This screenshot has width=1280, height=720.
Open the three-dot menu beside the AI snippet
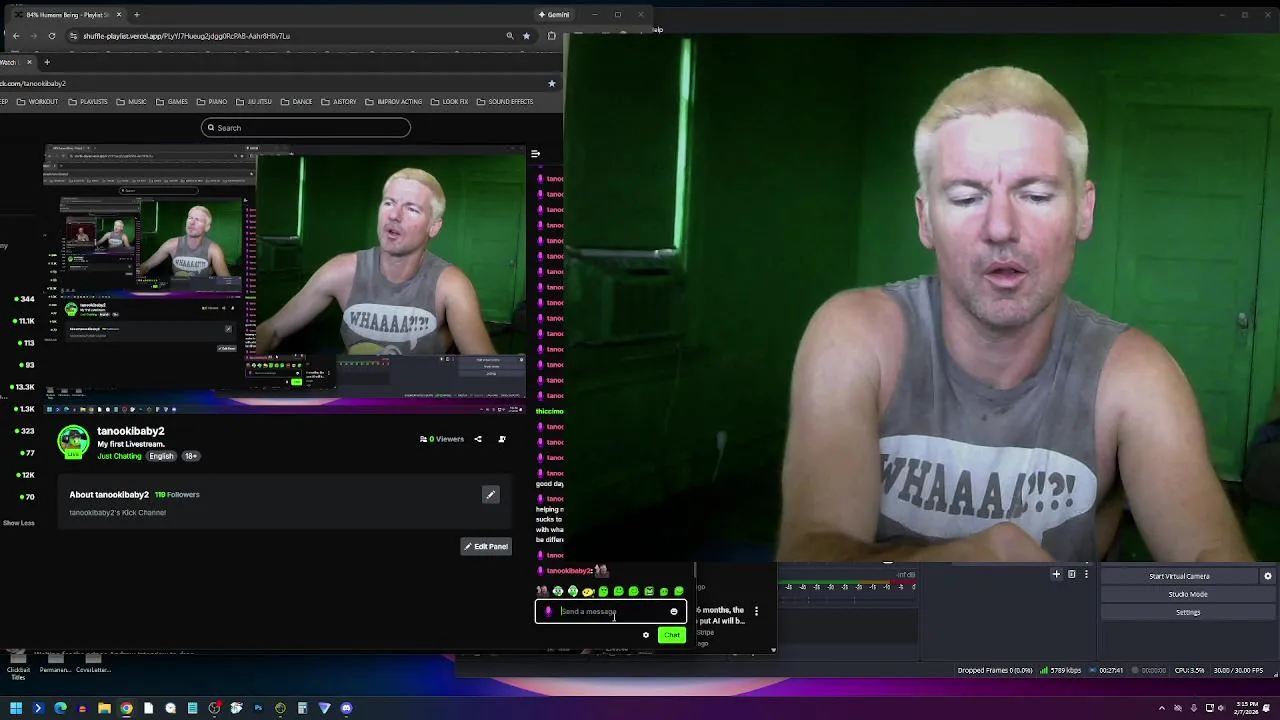[756, 611]
